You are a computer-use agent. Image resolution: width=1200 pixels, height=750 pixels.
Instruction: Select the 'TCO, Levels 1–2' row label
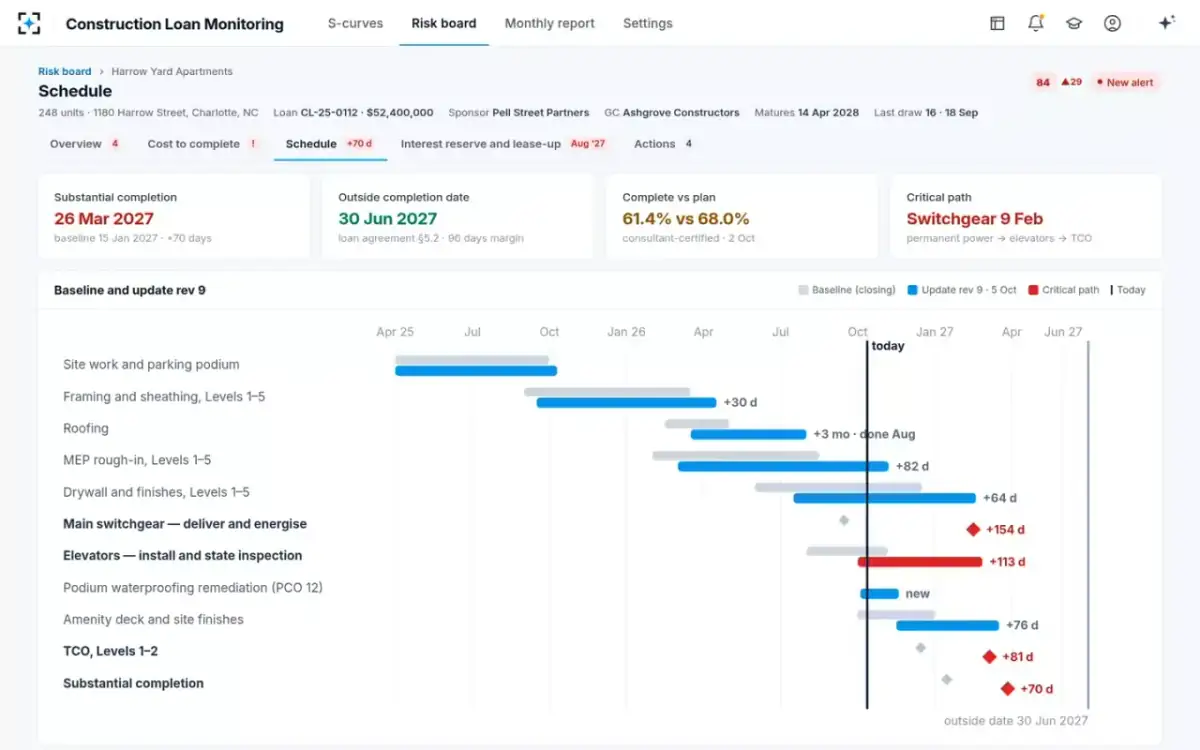pyautogui.click(x=110, y=651)
